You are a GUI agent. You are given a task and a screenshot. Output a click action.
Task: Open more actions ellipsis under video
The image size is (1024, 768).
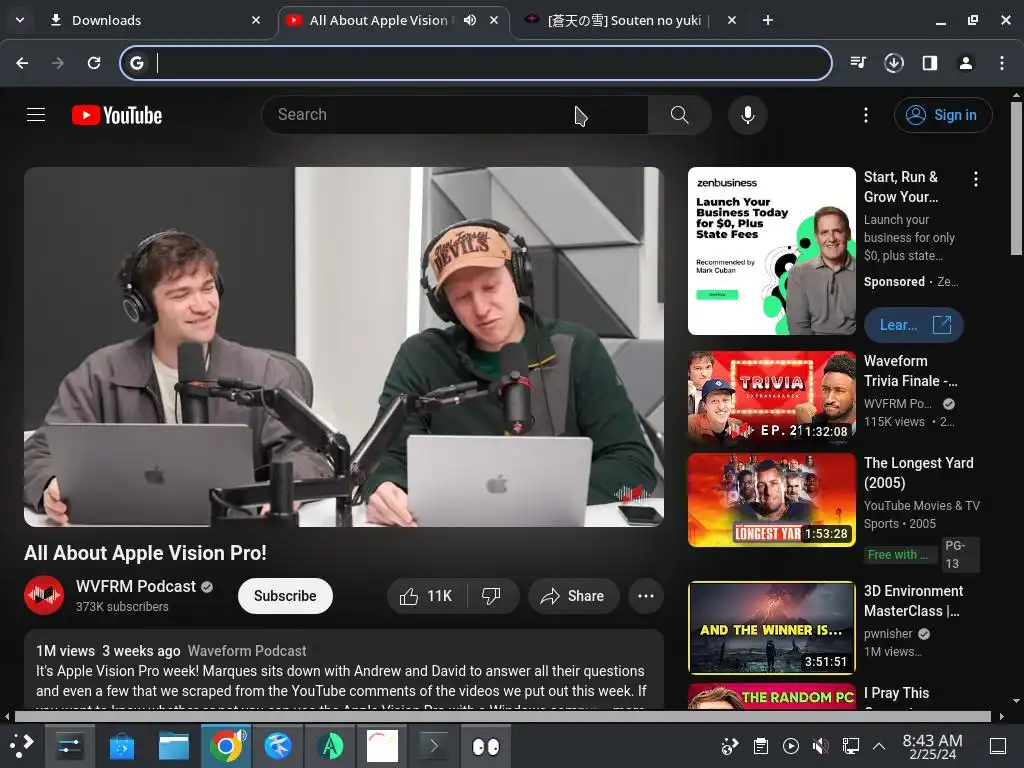646,596
